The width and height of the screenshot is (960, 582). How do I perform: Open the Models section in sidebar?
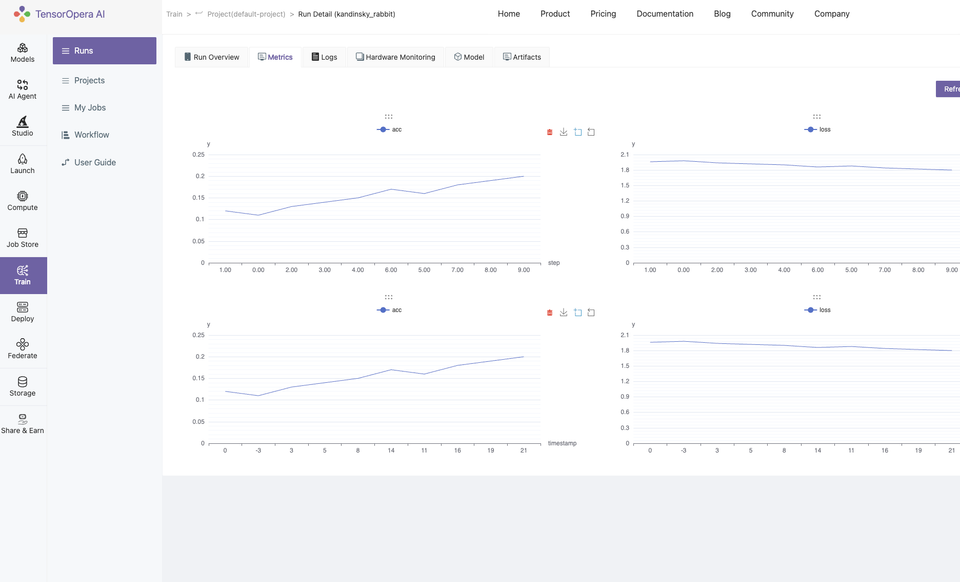pos(22,53)
